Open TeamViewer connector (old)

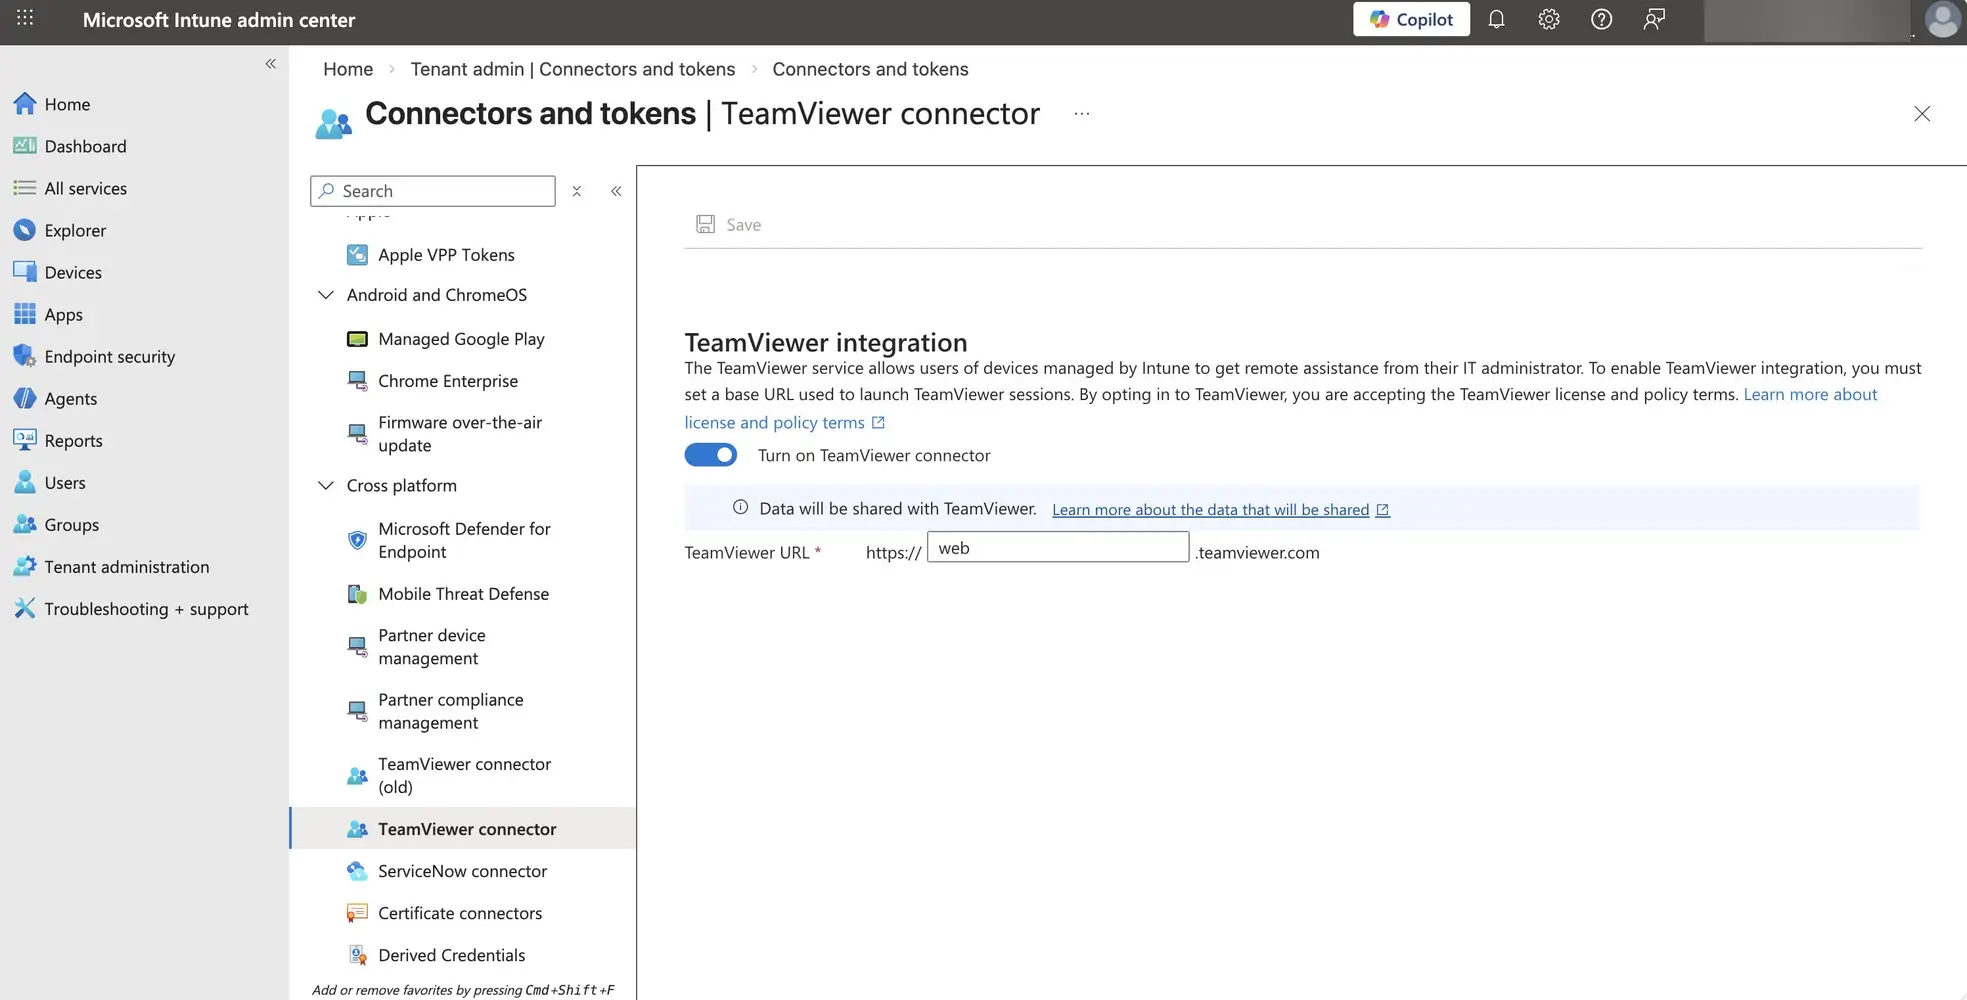pyautogui.click(x=465, y=775)
